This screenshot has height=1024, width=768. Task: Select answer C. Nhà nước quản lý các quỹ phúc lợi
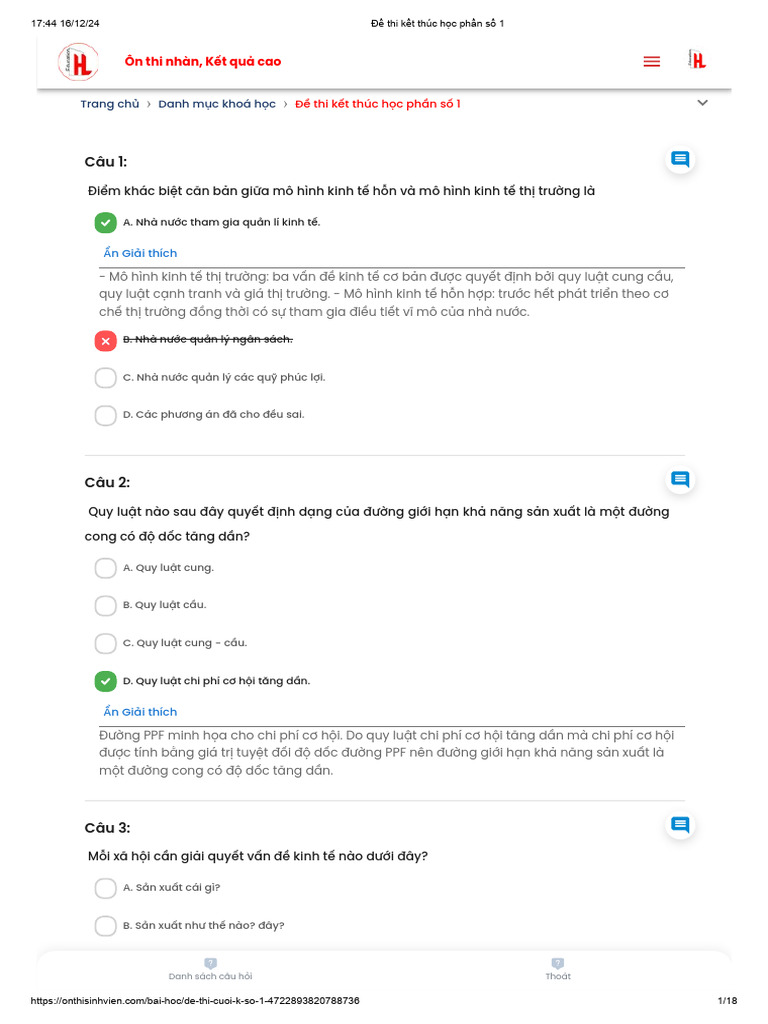tap(106, 378)
